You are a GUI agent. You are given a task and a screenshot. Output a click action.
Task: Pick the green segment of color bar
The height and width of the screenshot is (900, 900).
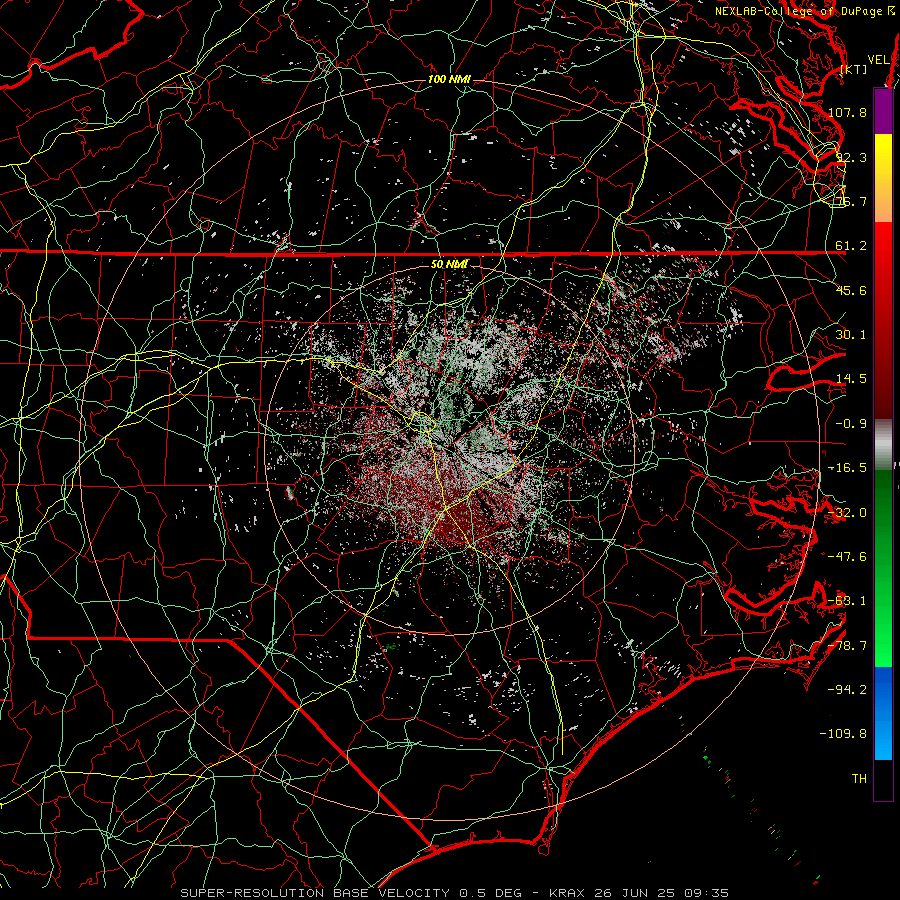click(883, 568)
